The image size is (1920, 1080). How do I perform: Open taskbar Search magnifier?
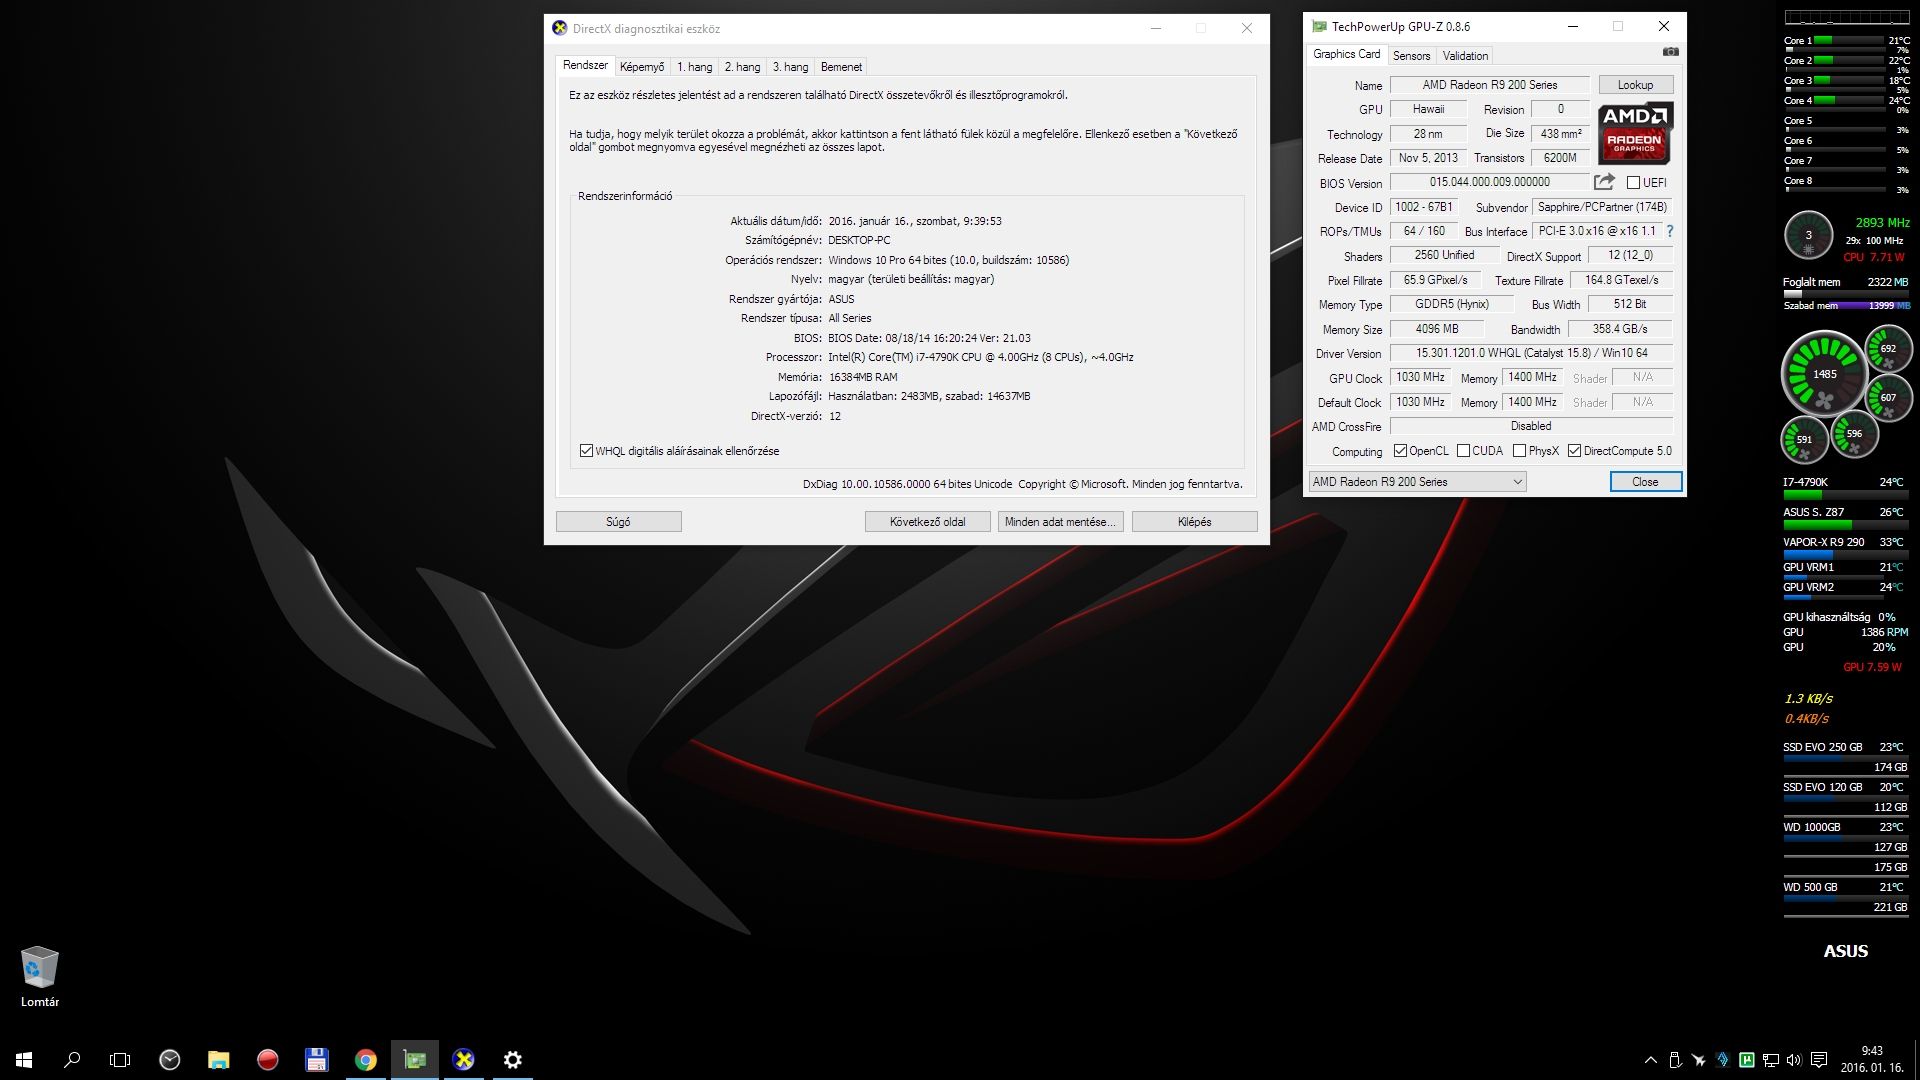click(x=72, y=1060)
